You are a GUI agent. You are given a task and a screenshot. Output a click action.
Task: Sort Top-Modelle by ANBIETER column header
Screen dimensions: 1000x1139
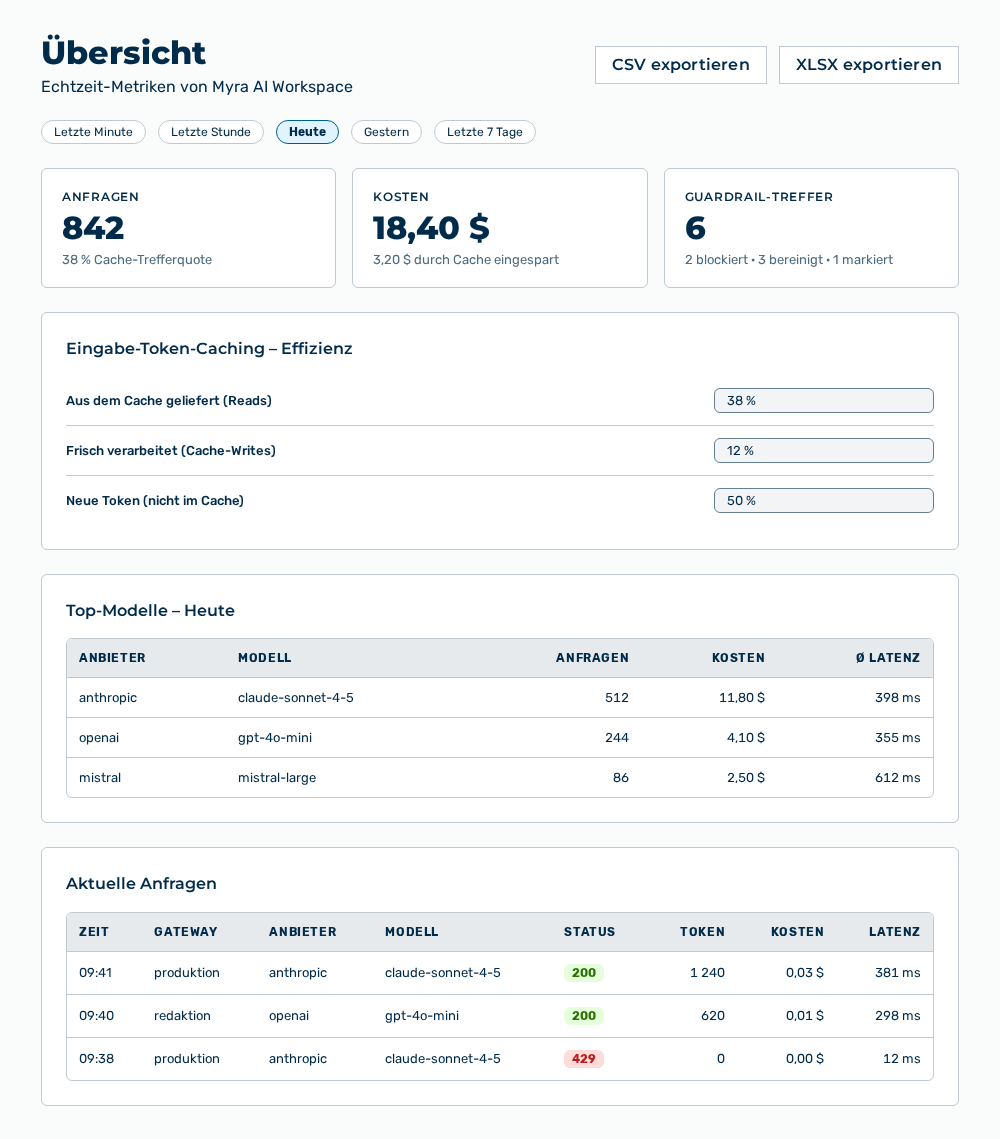click(x=113, y=658)
